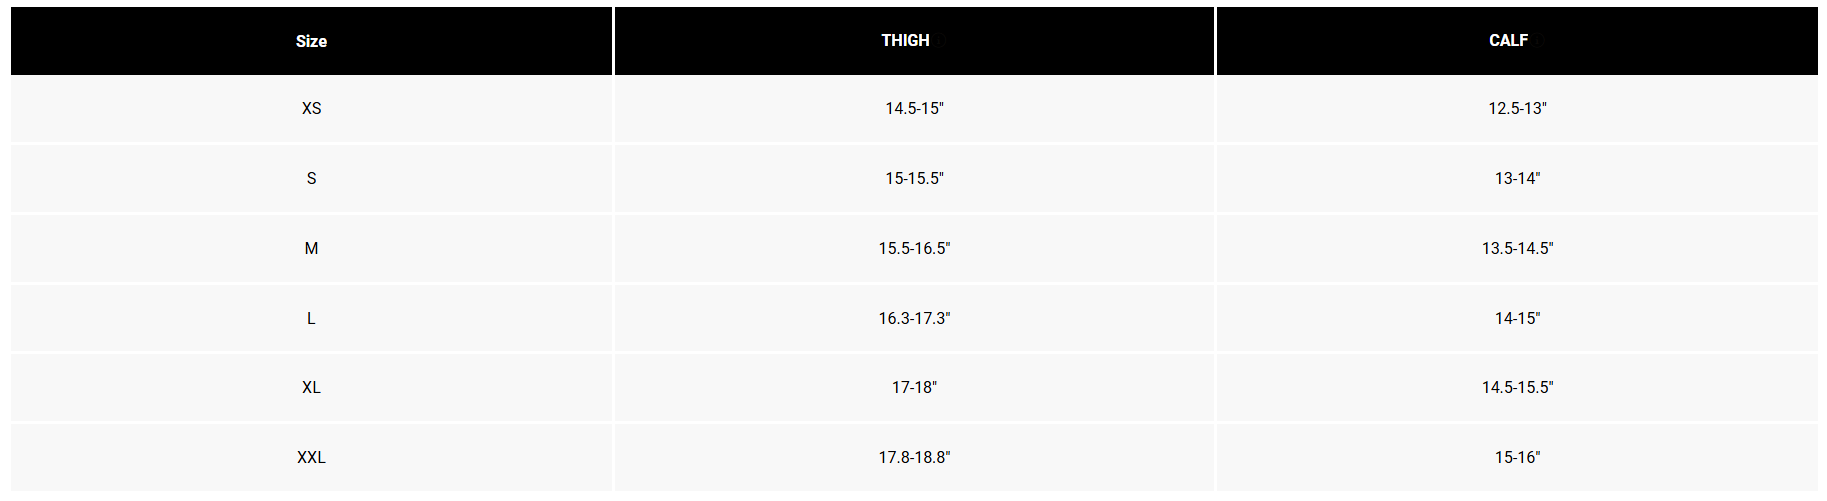Click the 14.5-15.5" calf value
Viewport: 1827px width, 501px height.
(x=1517, y=388)
